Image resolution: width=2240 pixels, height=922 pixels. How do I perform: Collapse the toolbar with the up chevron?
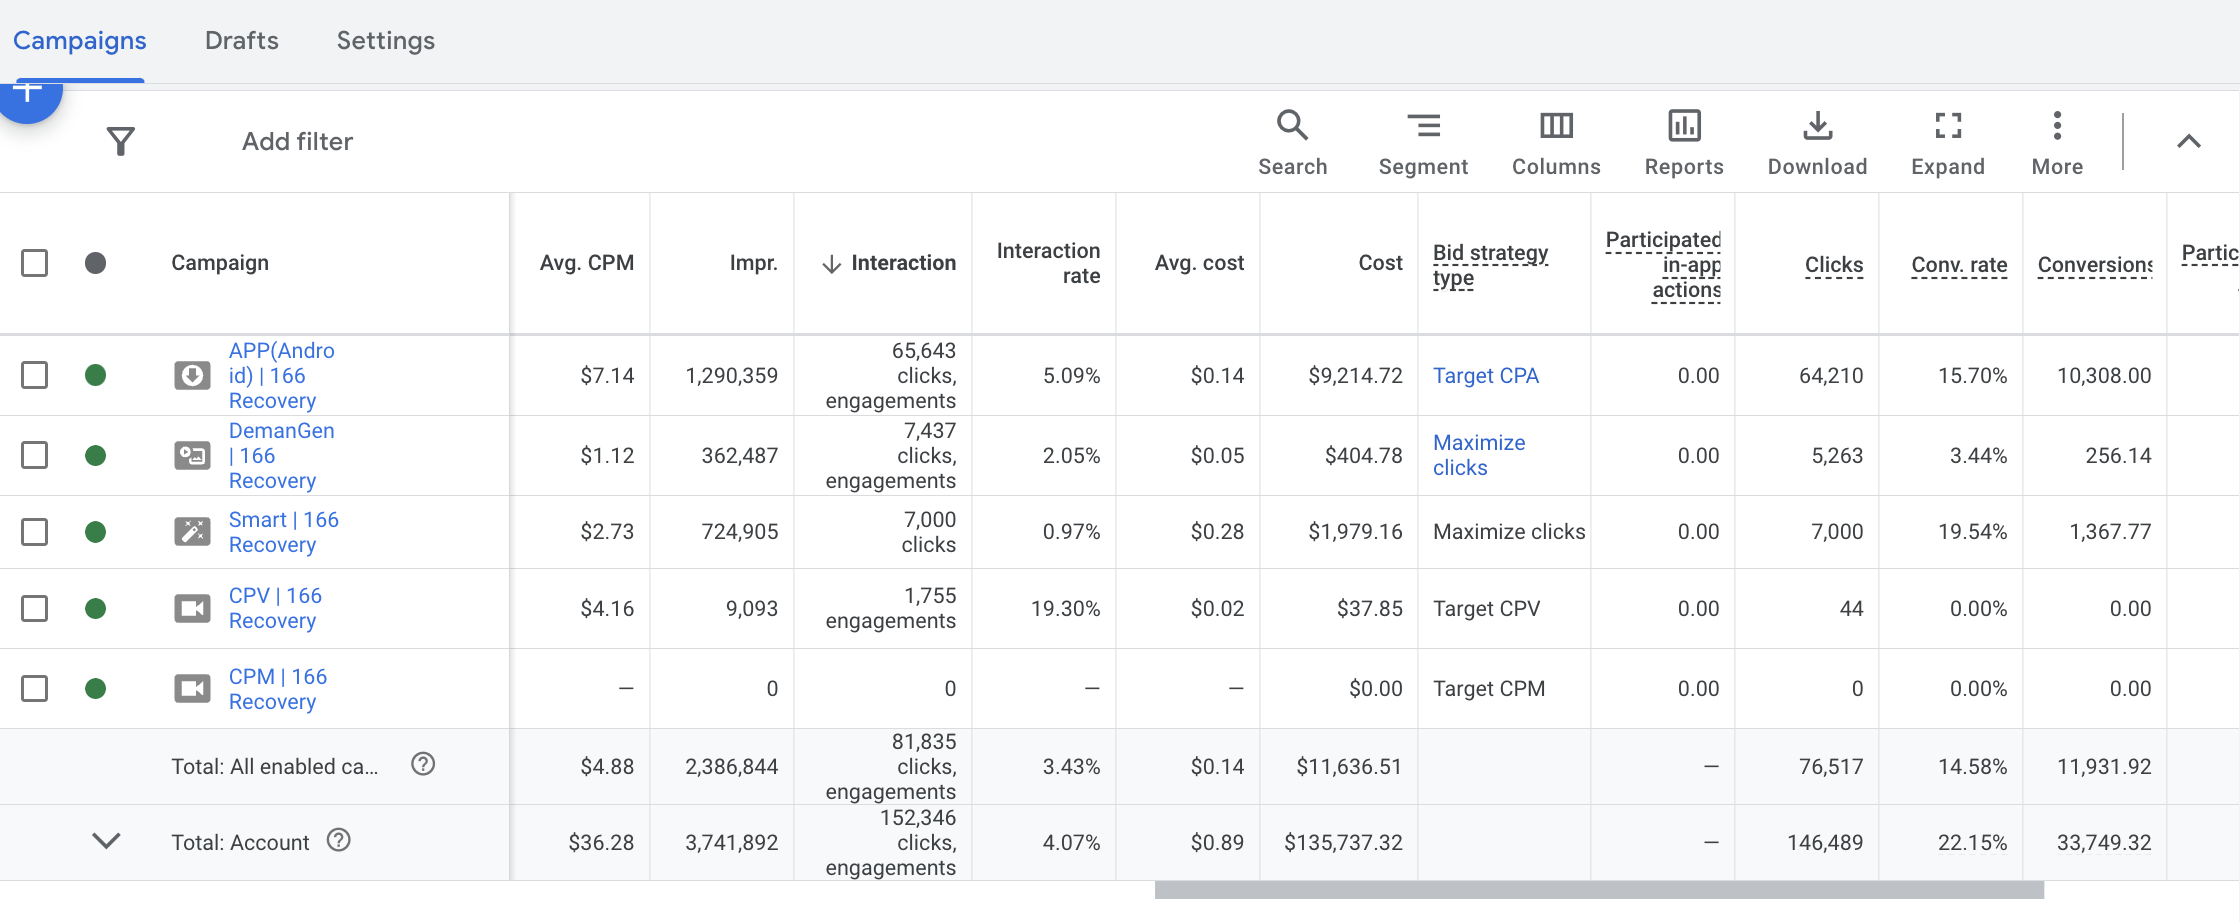click(x=2188, y=142)
